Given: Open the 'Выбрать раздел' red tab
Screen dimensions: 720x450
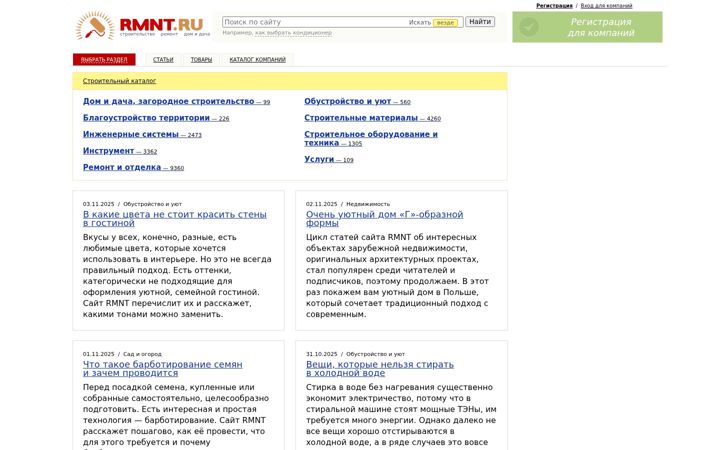Looking at the screenshot, I should pyautogui.click(x=104, y=60).
